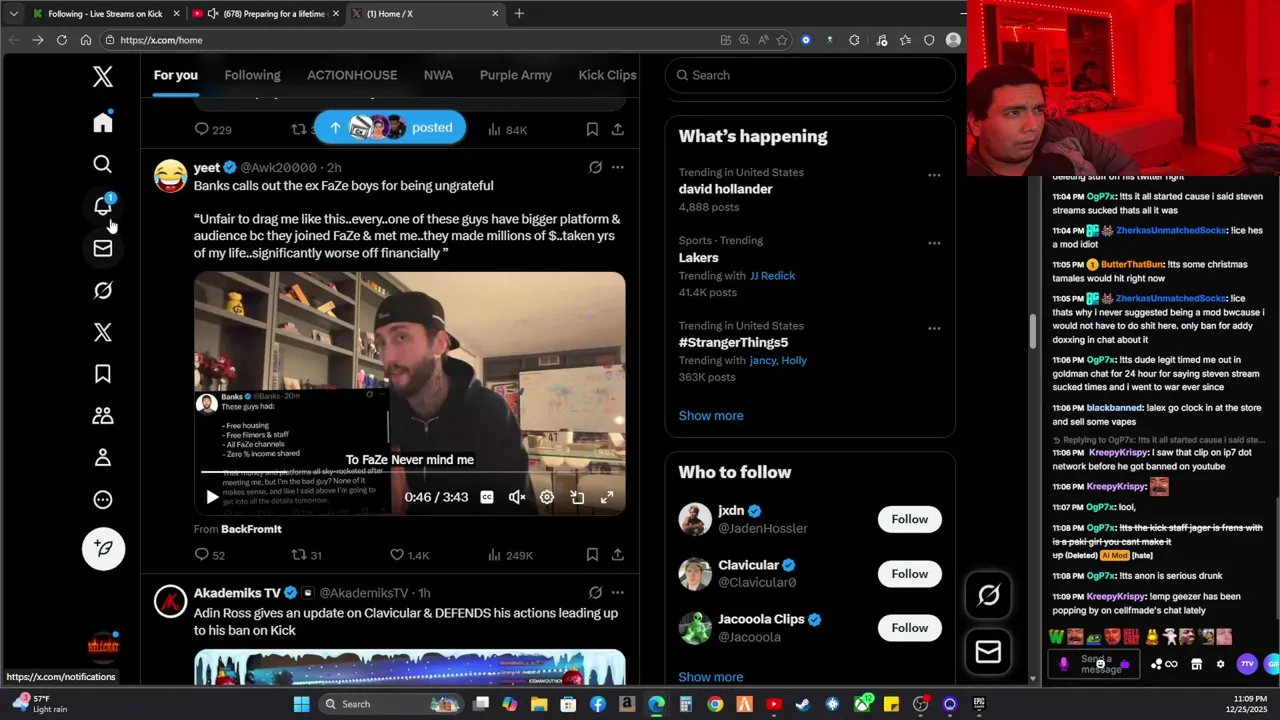Screen dimensions: 1280x720
Task: Open Bookmarks icon in sidebar
Action: coord(103,374)
